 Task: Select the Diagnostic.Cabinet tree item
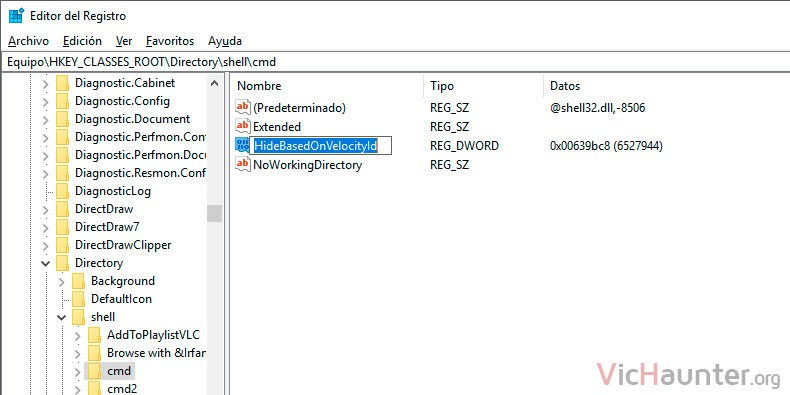point(125,83)
